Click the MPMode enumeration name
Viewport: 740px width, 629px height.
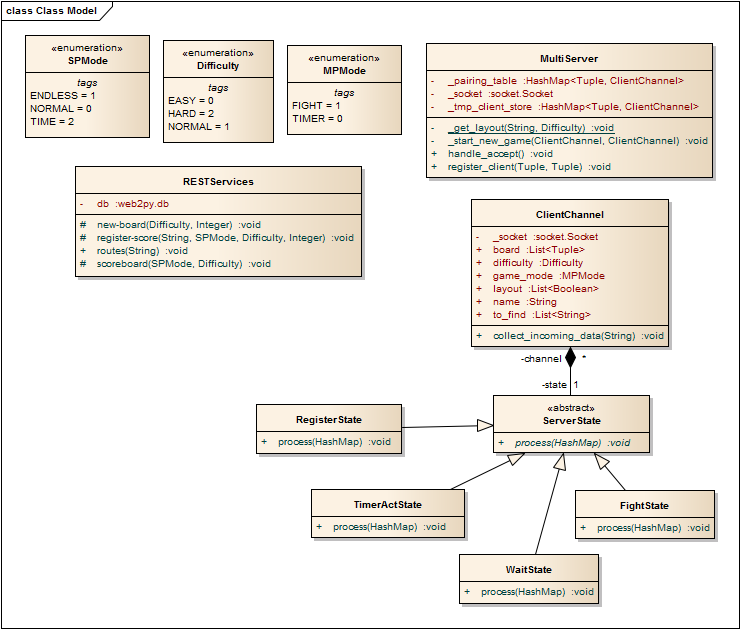tap(344, 71)
